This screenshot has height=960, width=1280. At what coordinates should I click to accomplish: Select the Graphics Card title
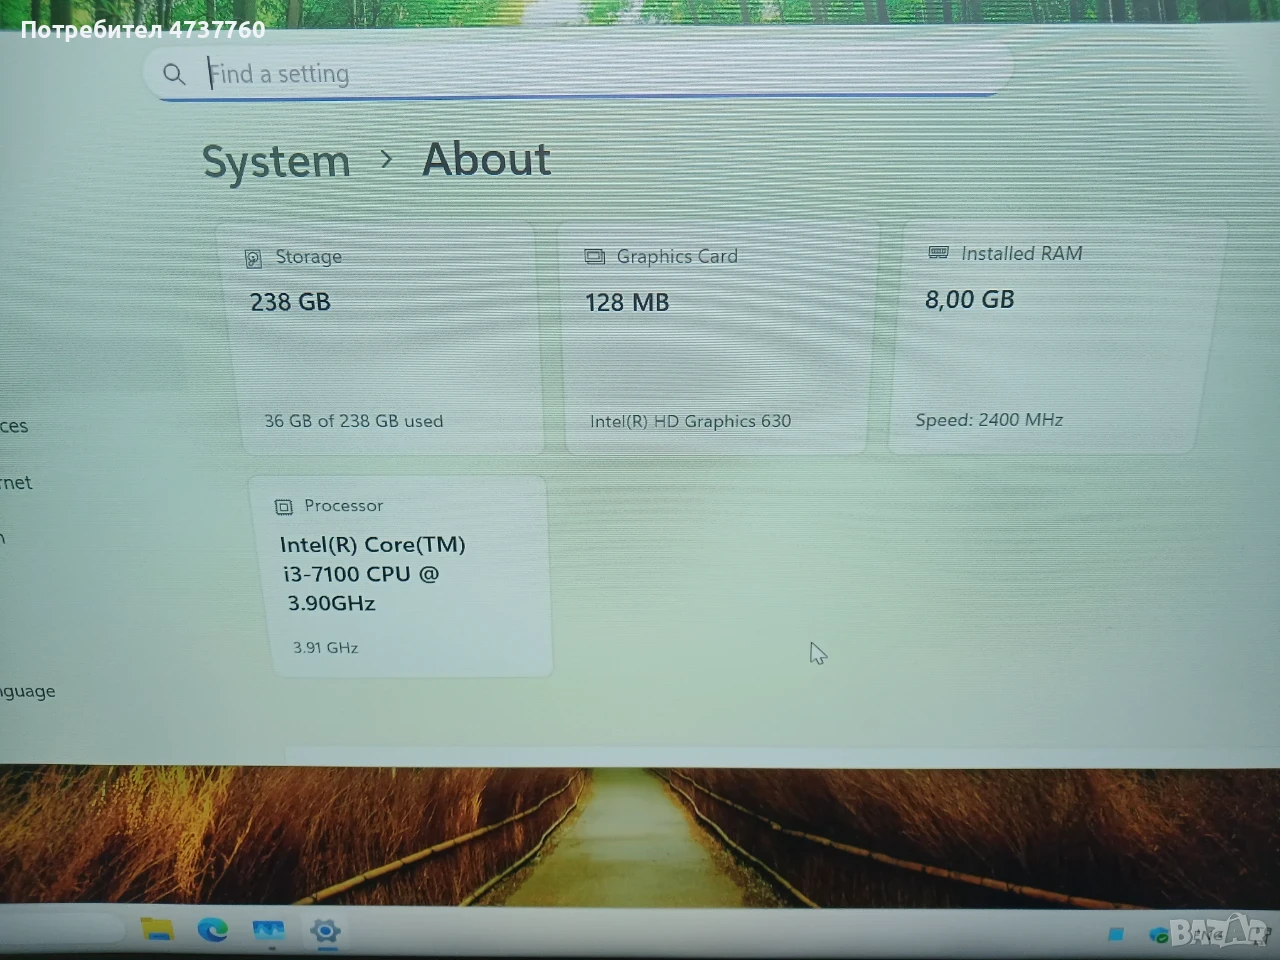coord(677,256)
